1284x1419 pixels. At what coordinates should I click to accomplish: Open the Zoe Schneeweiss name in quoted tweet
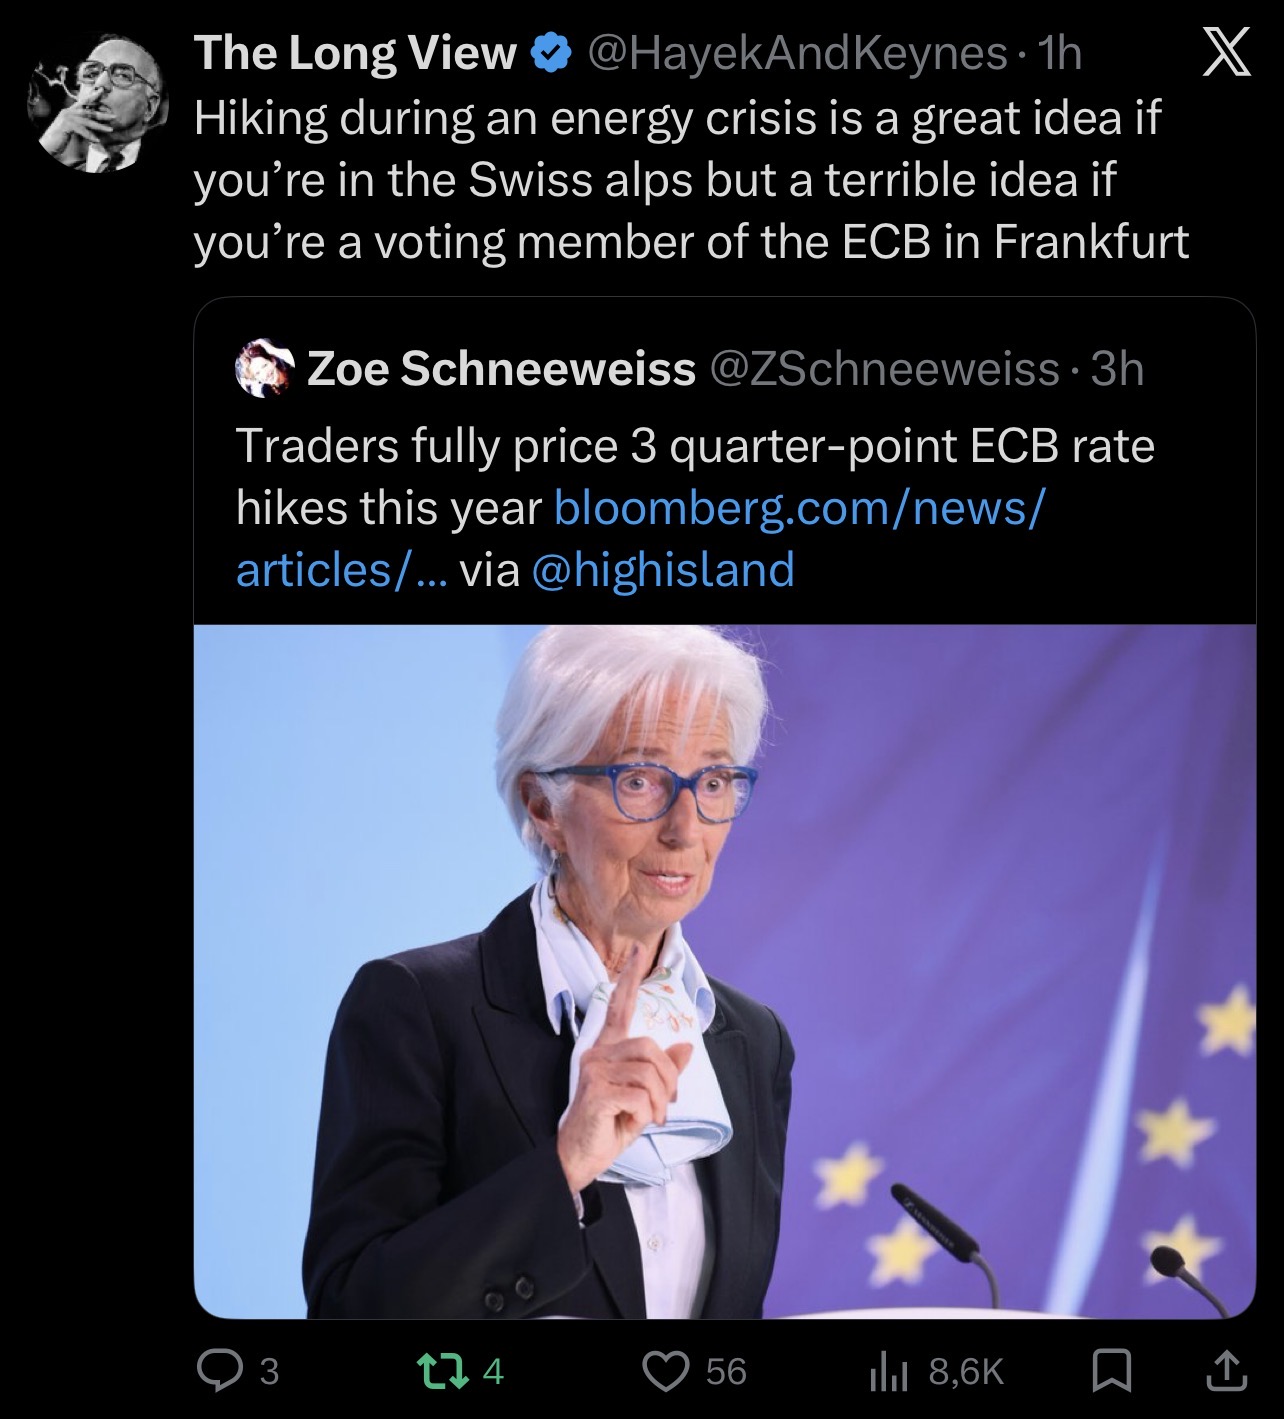(x=501, y=369)
